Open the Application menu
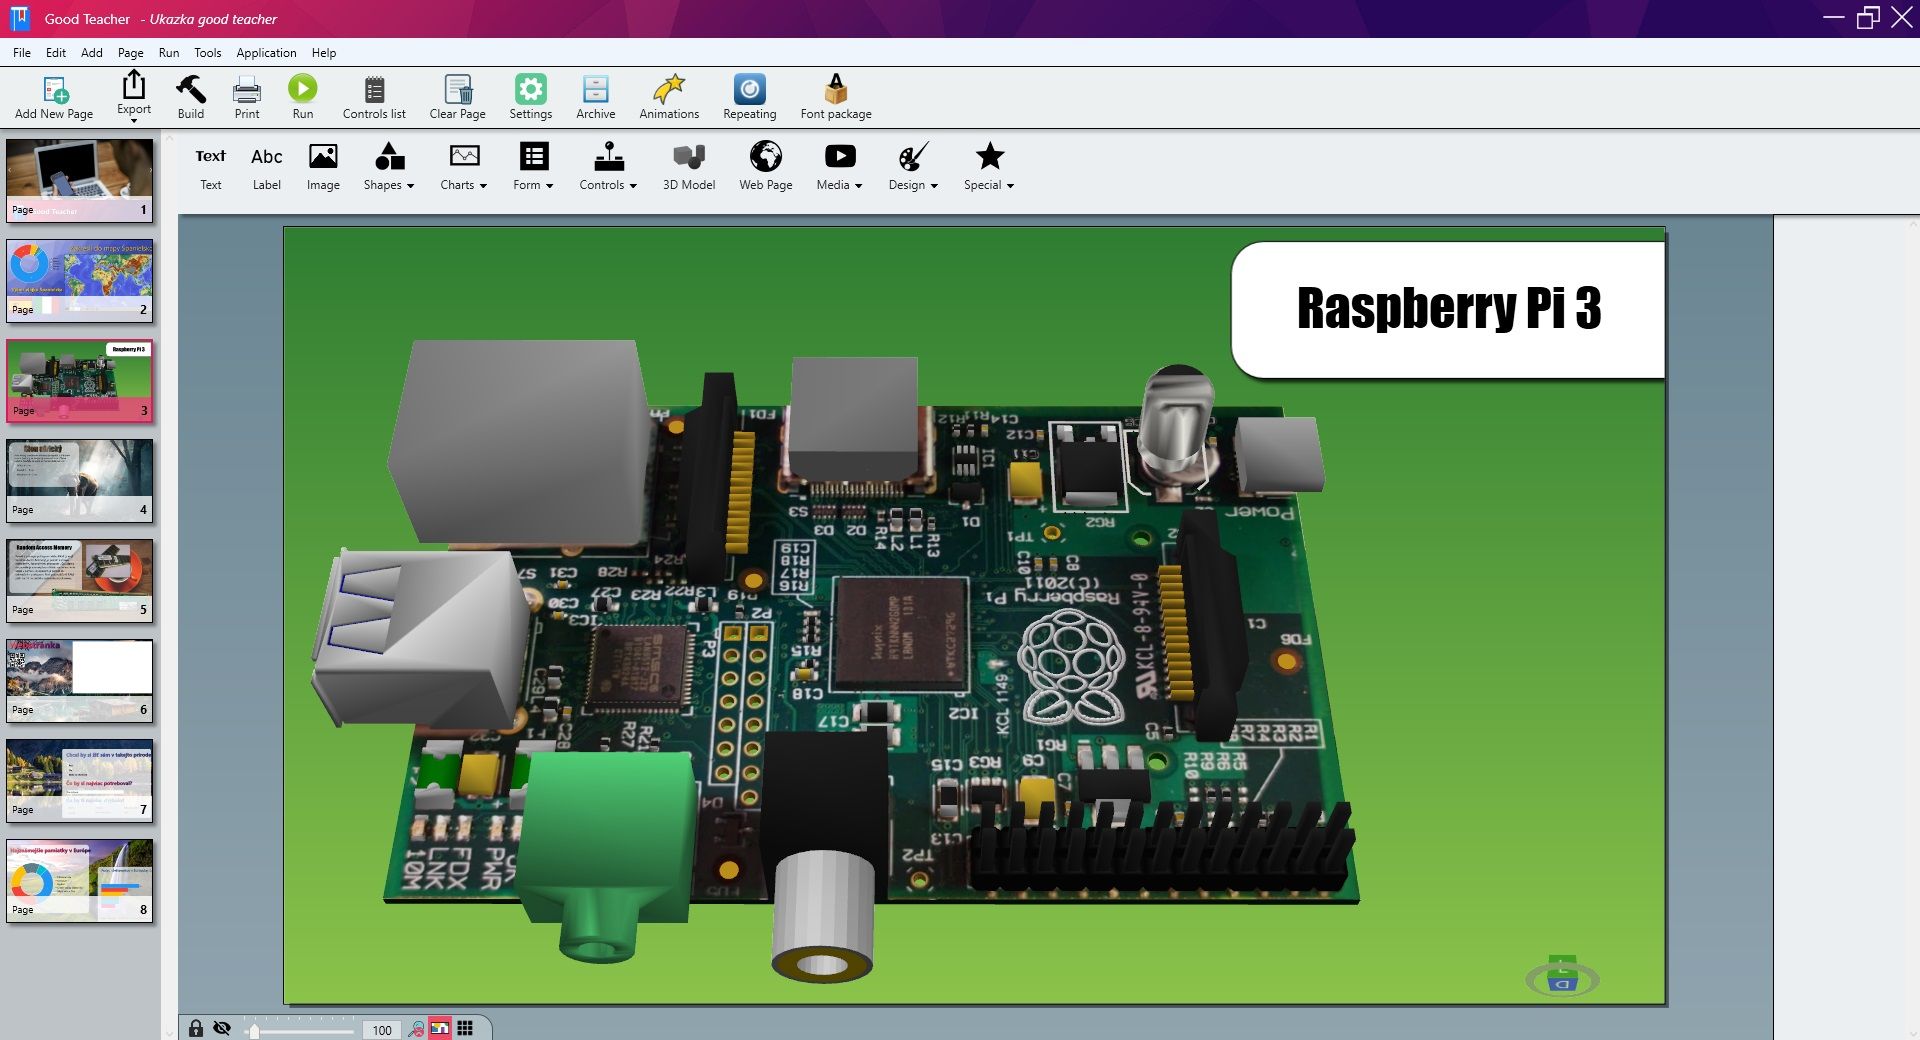Screen dimensions: 1920x1040 tap(266, 53)
